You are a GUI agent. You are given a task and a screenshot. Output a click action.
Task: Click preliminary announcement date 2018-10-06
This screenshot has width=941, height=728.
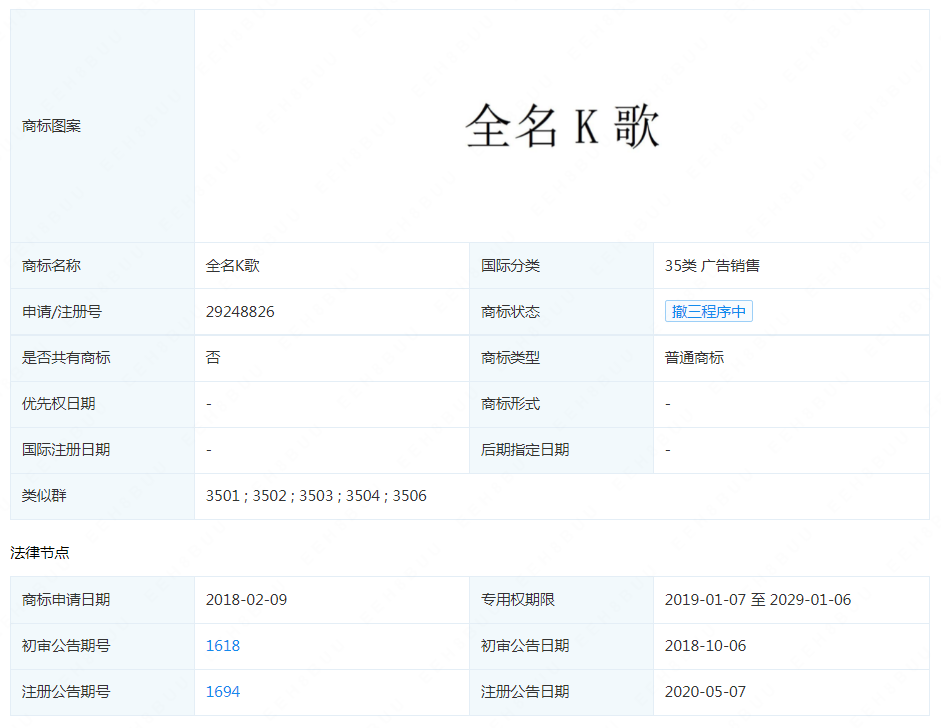click(706, 646)
